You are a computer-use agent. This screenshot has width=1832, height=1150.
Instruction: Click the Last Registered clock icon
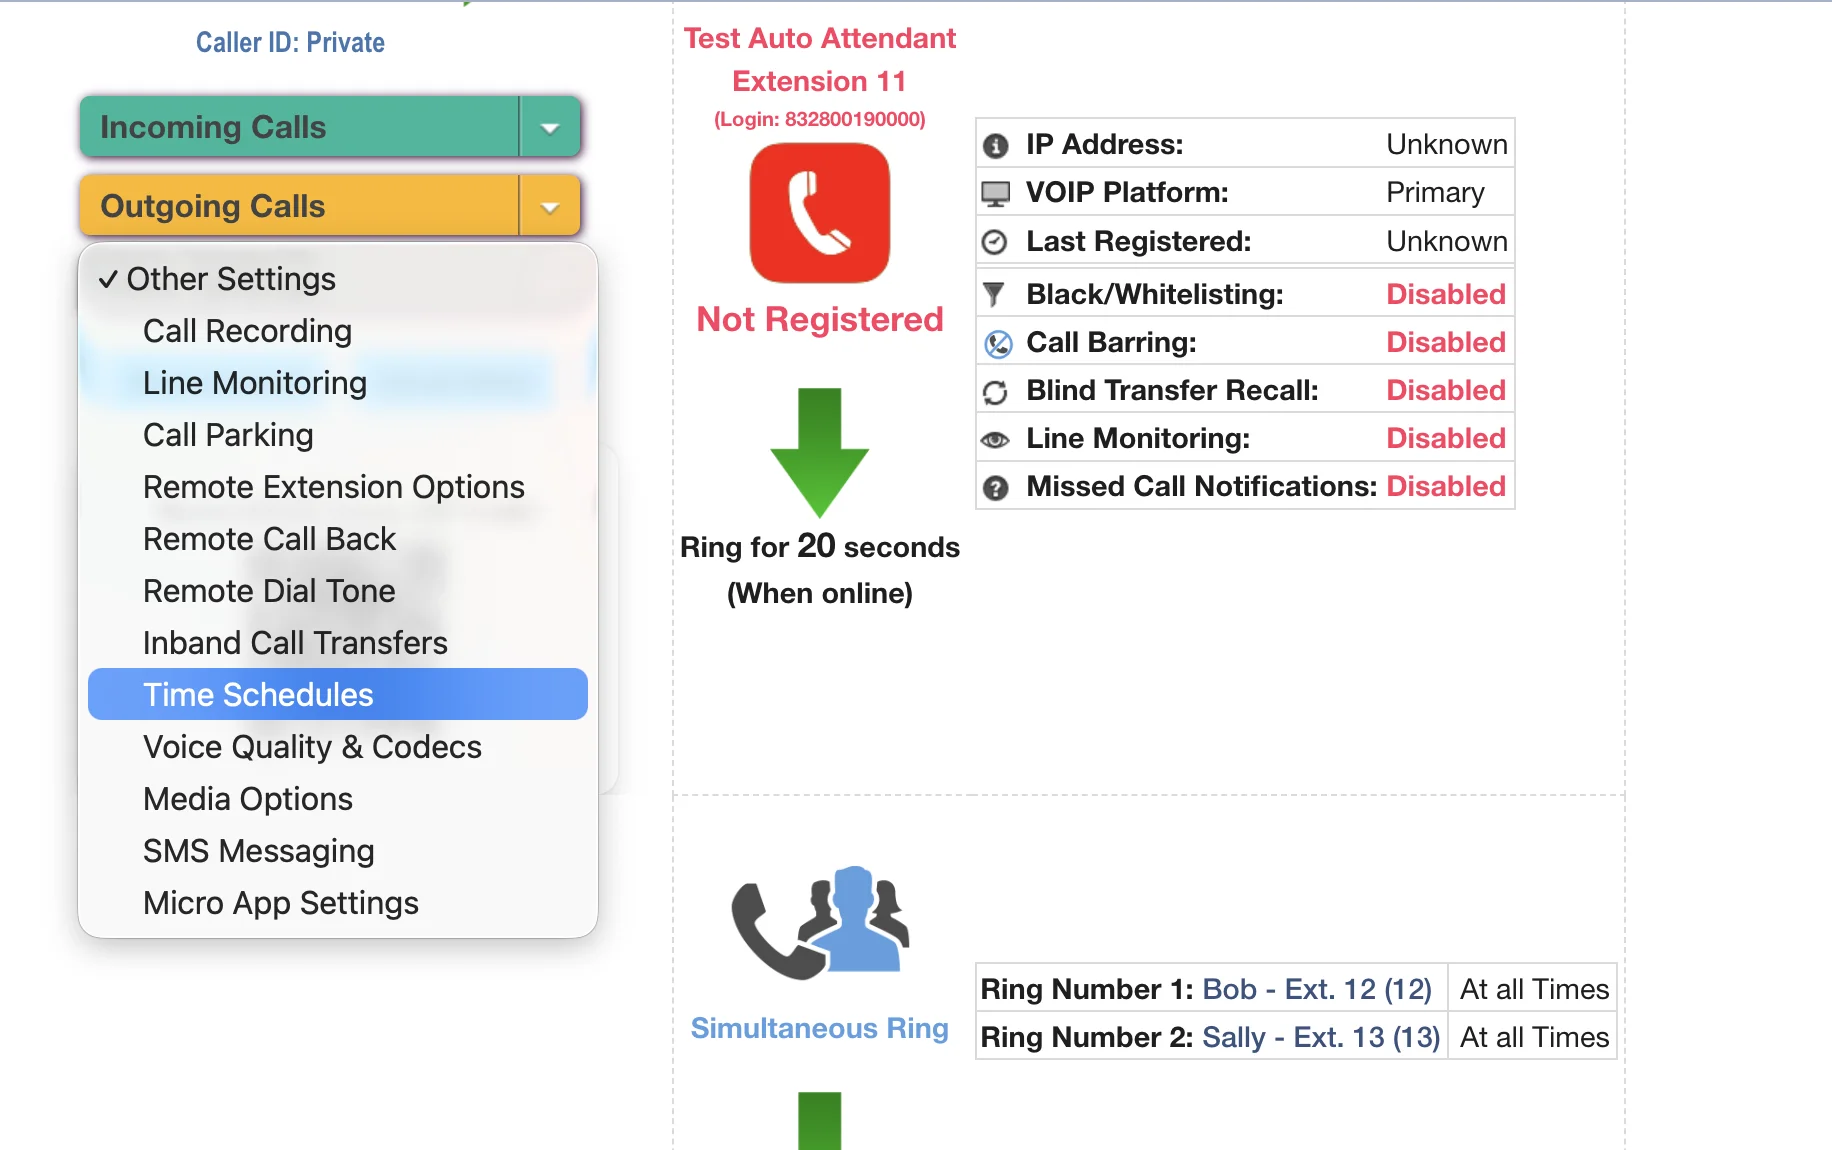tap(996, 241)
